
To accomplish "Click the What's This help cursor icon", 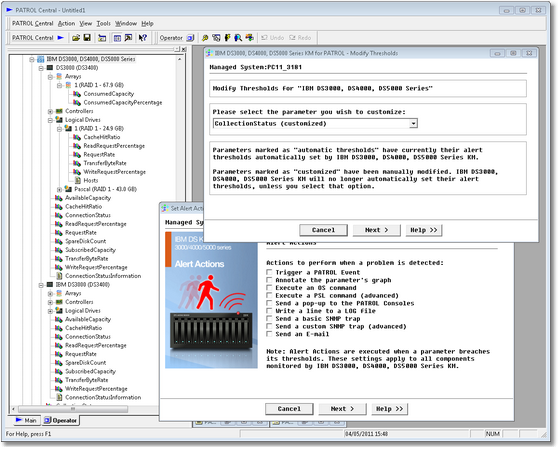I will (143, 38).
